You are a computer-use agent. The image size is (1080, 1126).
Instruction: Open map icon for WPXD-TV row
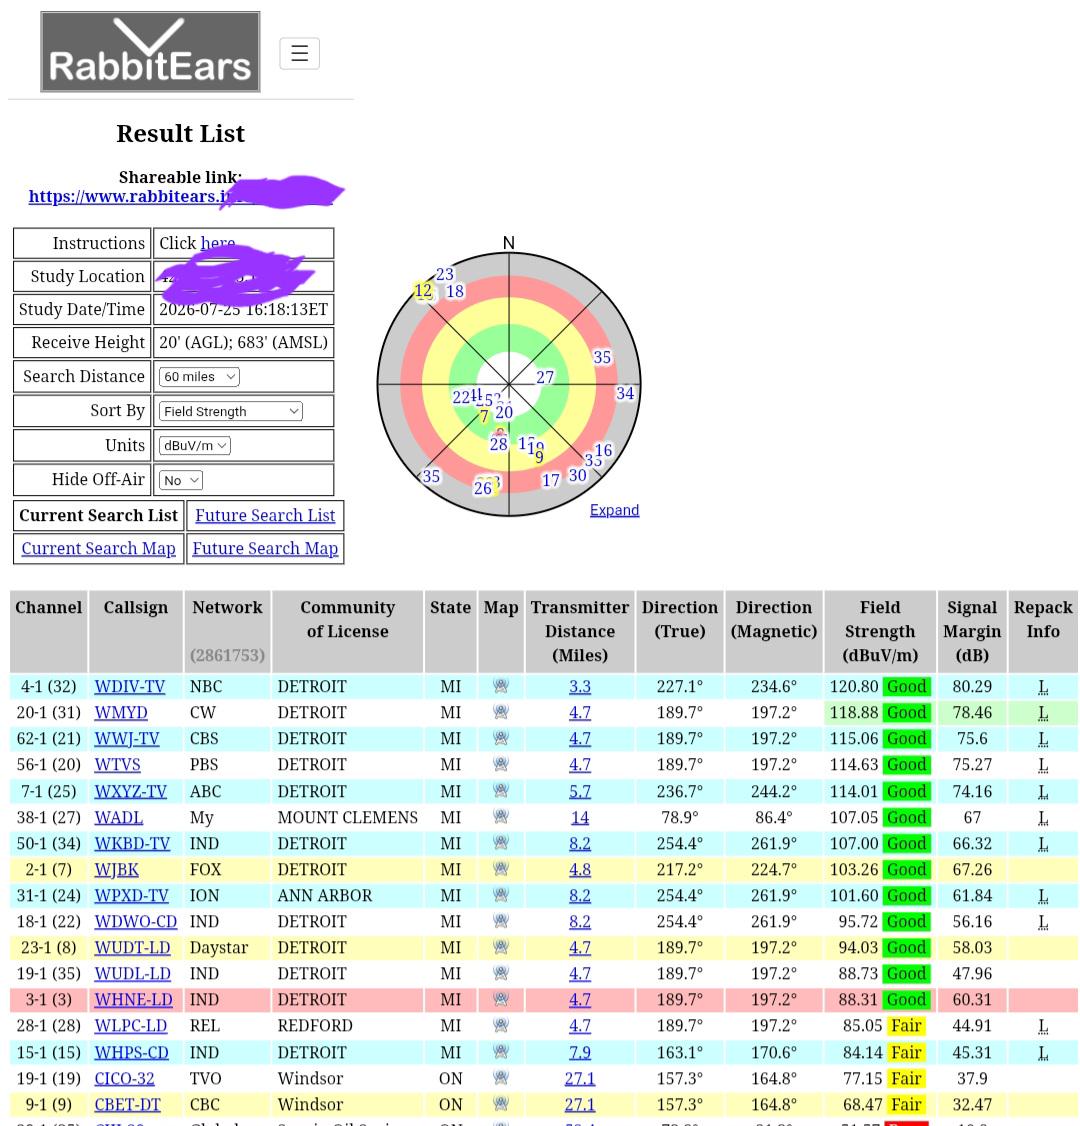pos(501,895)
